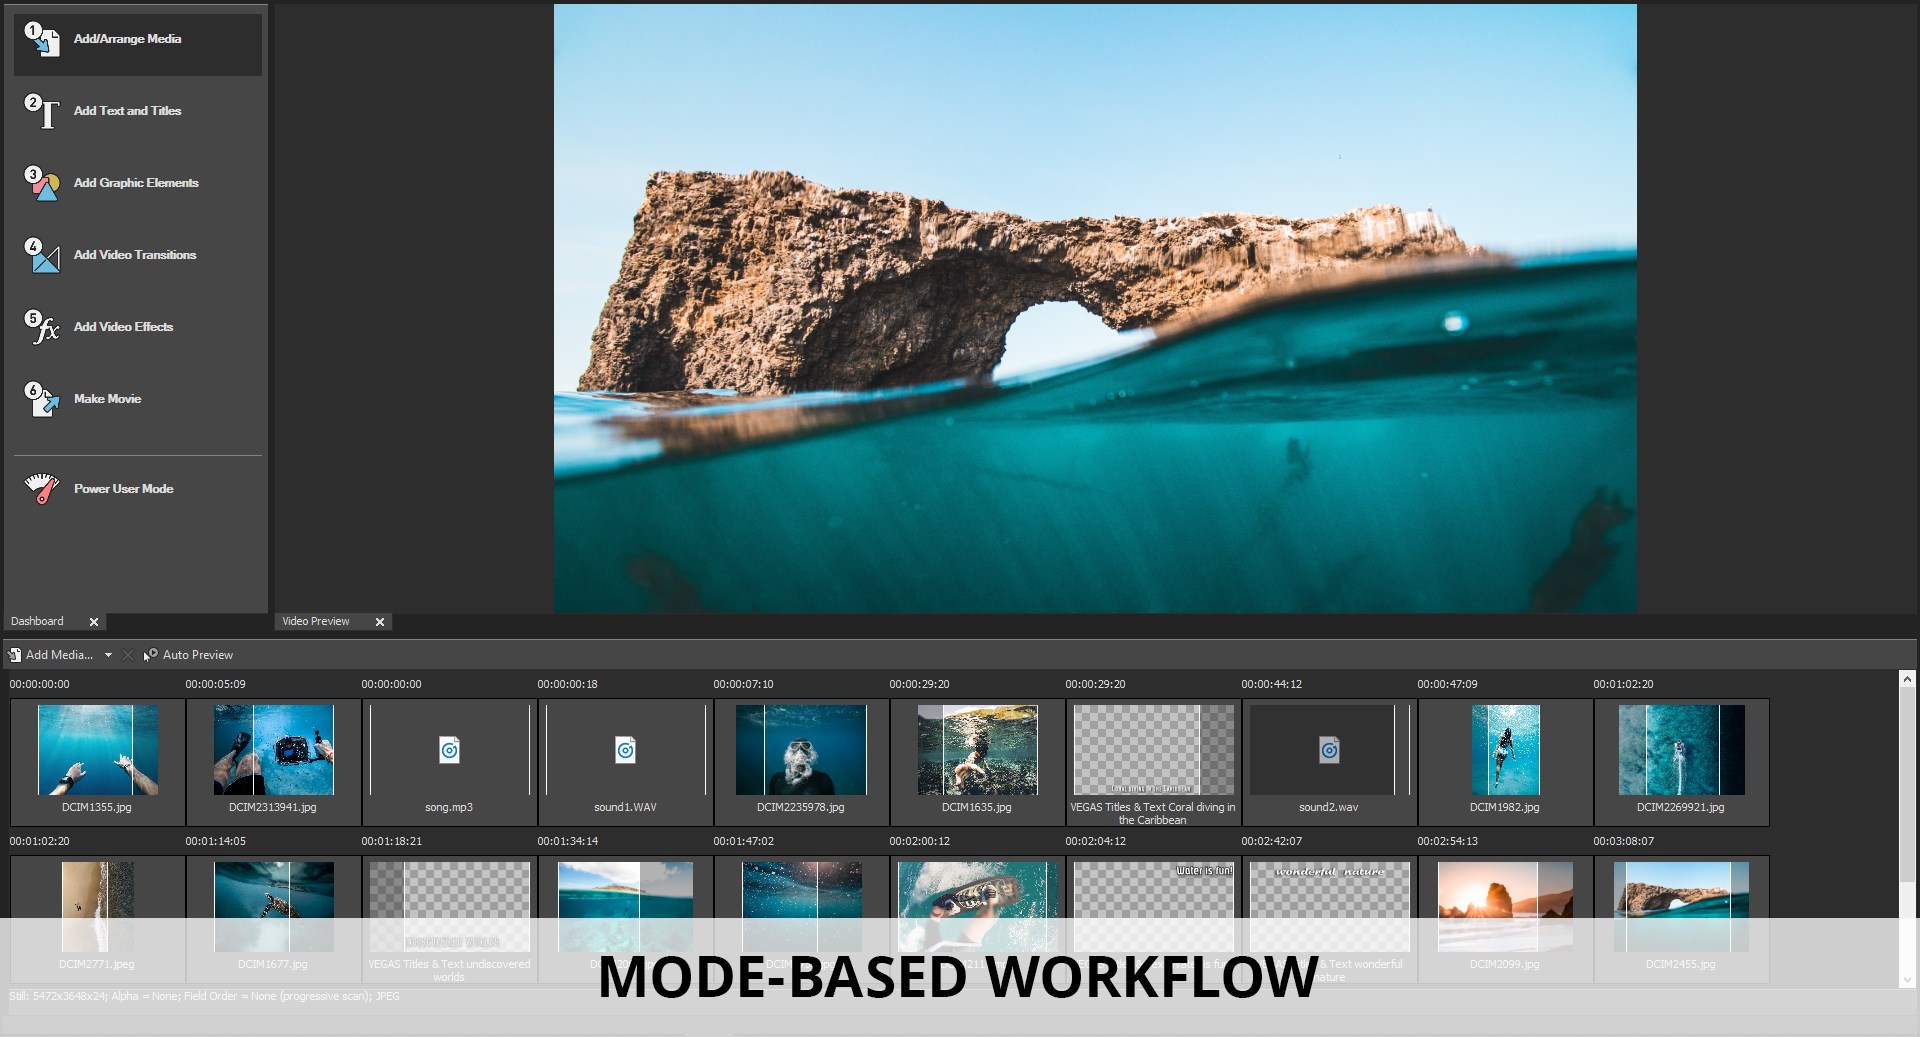Click the Make Movie icon

42,399
